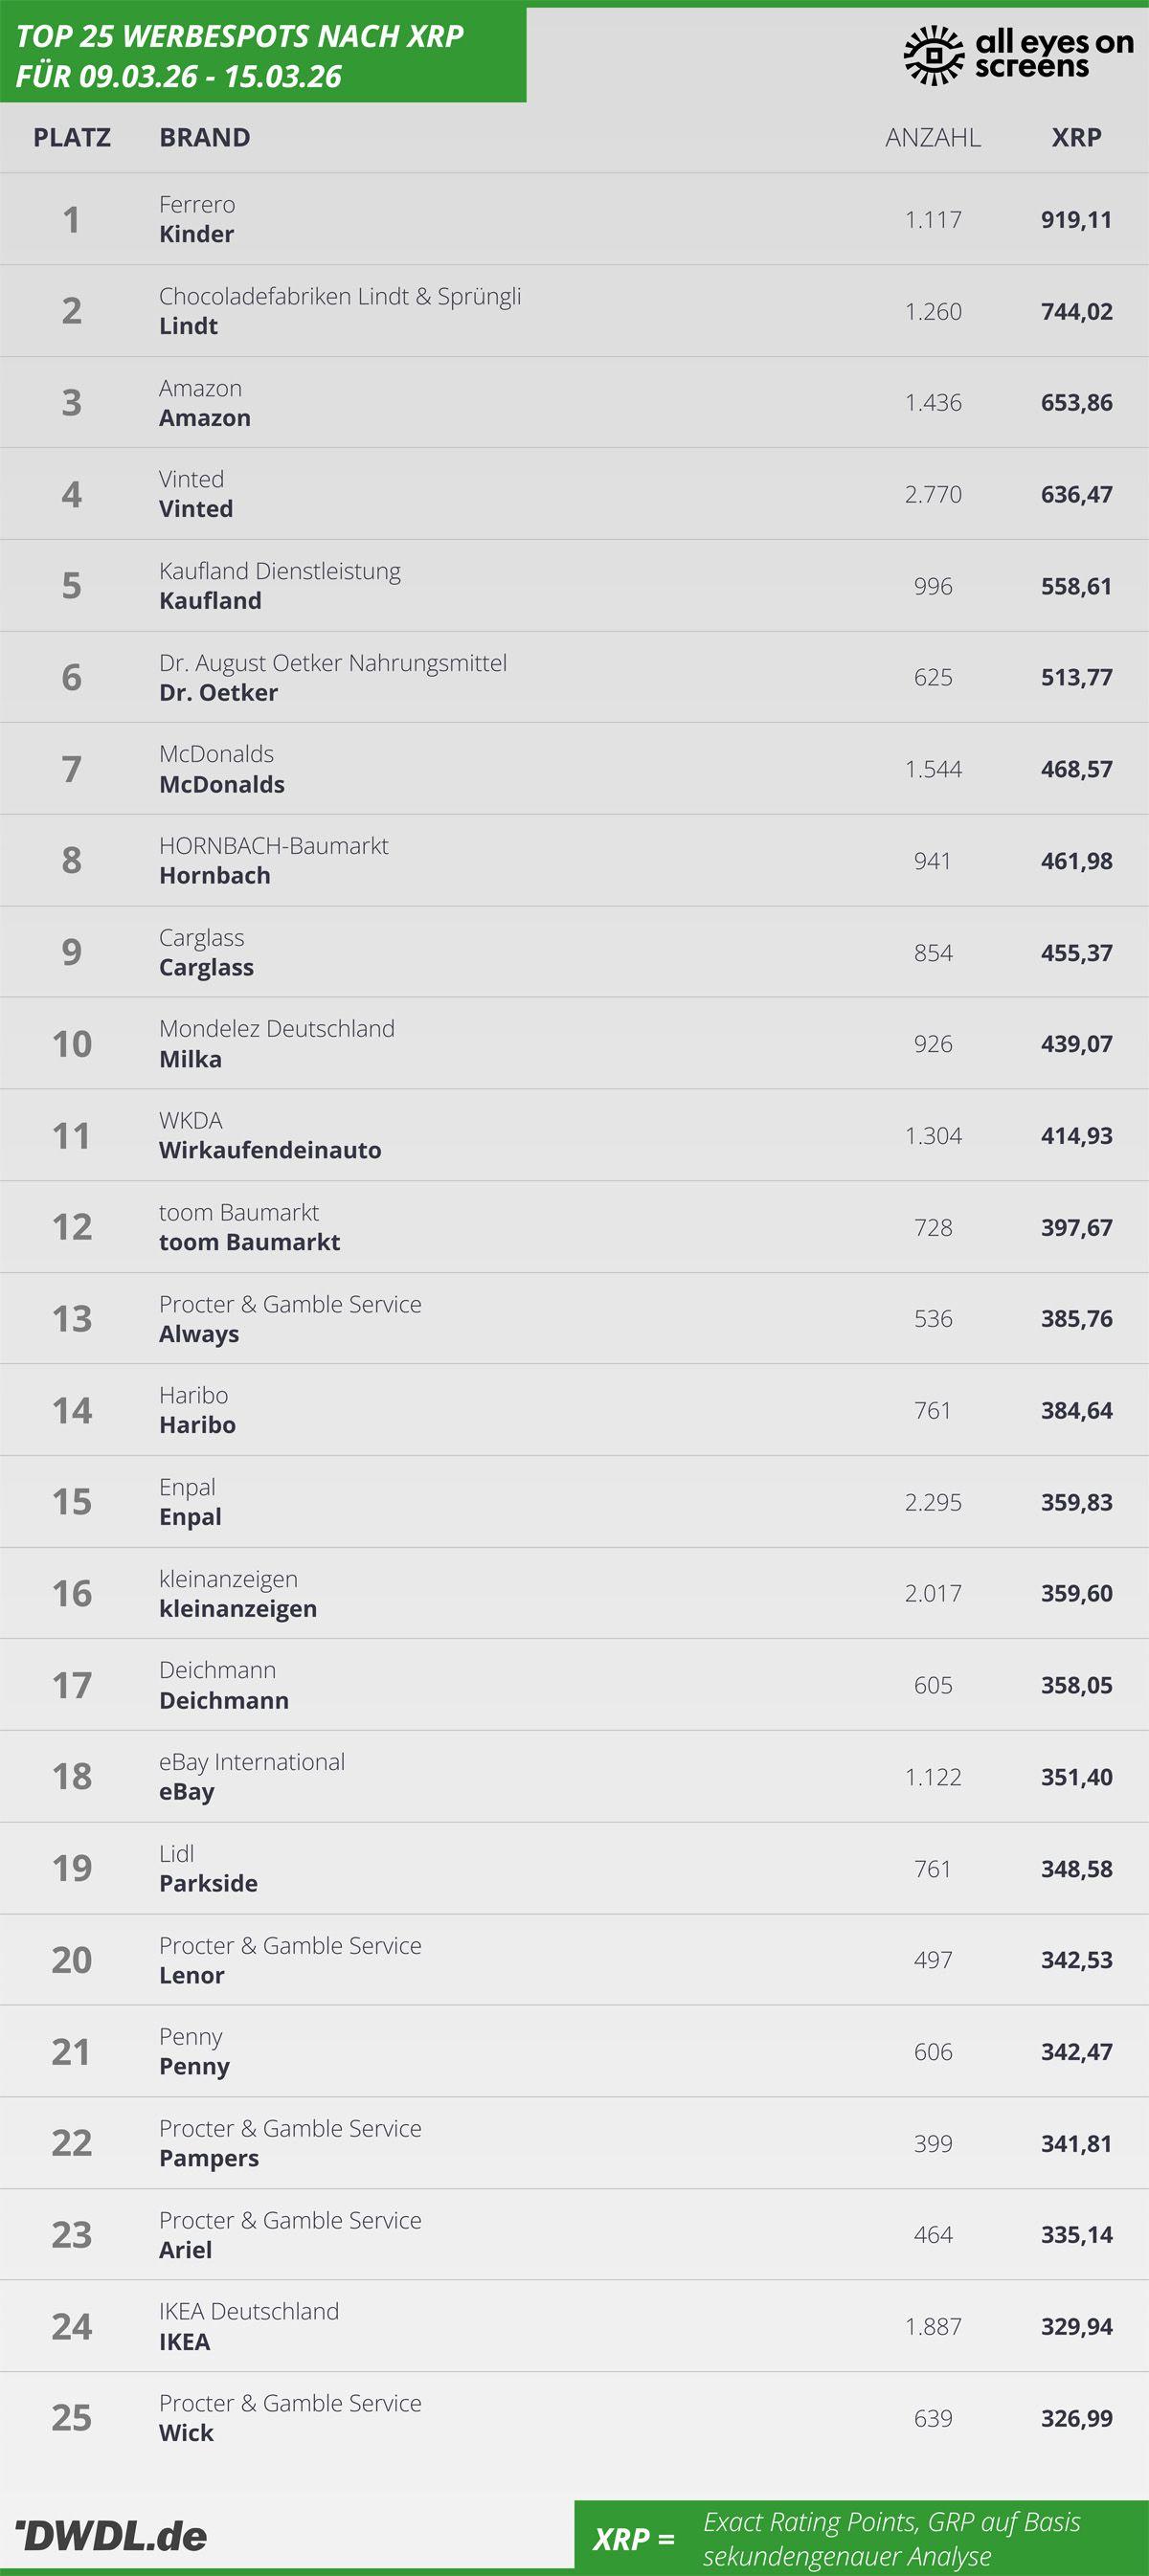The width and height of the screenshot is (1149, 2576).
Task: Click the Wirkaufendeinauto brand name
Action: coord(270,1150)
